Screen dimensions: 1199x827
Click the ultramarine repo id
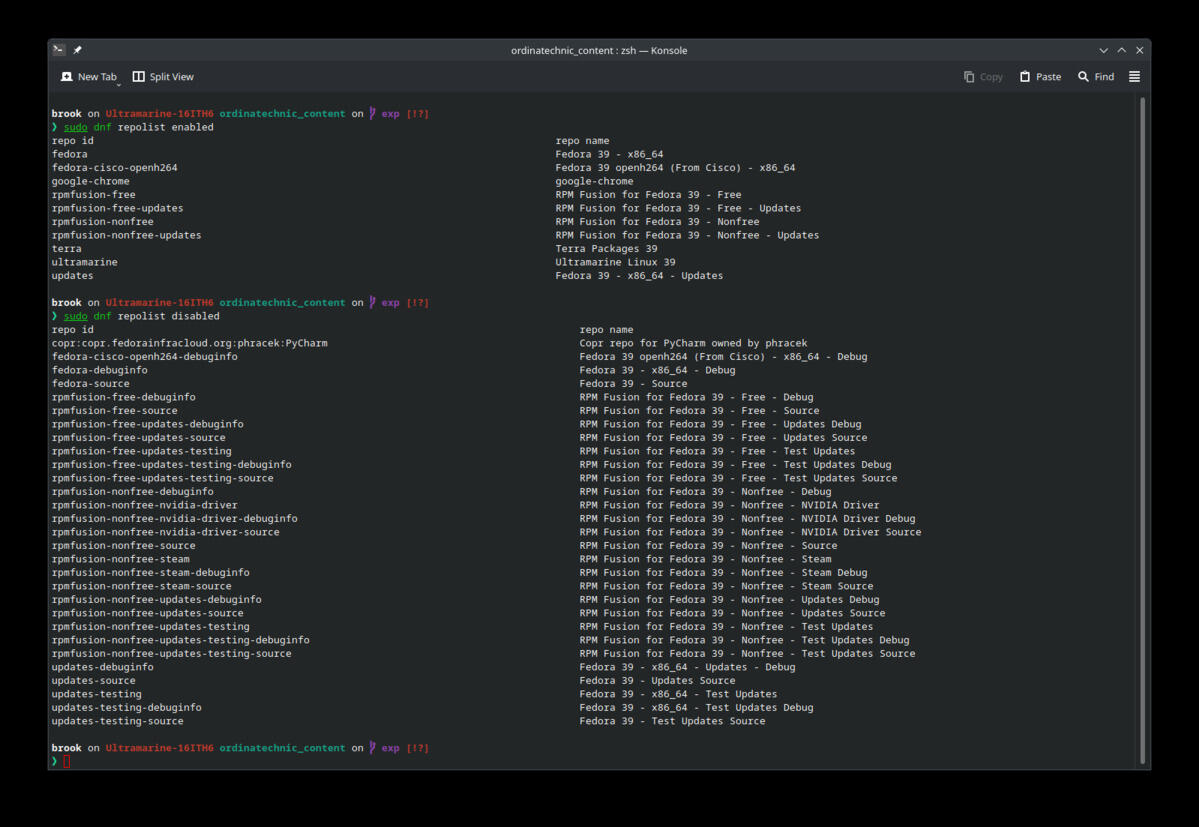tap(85, 262)
